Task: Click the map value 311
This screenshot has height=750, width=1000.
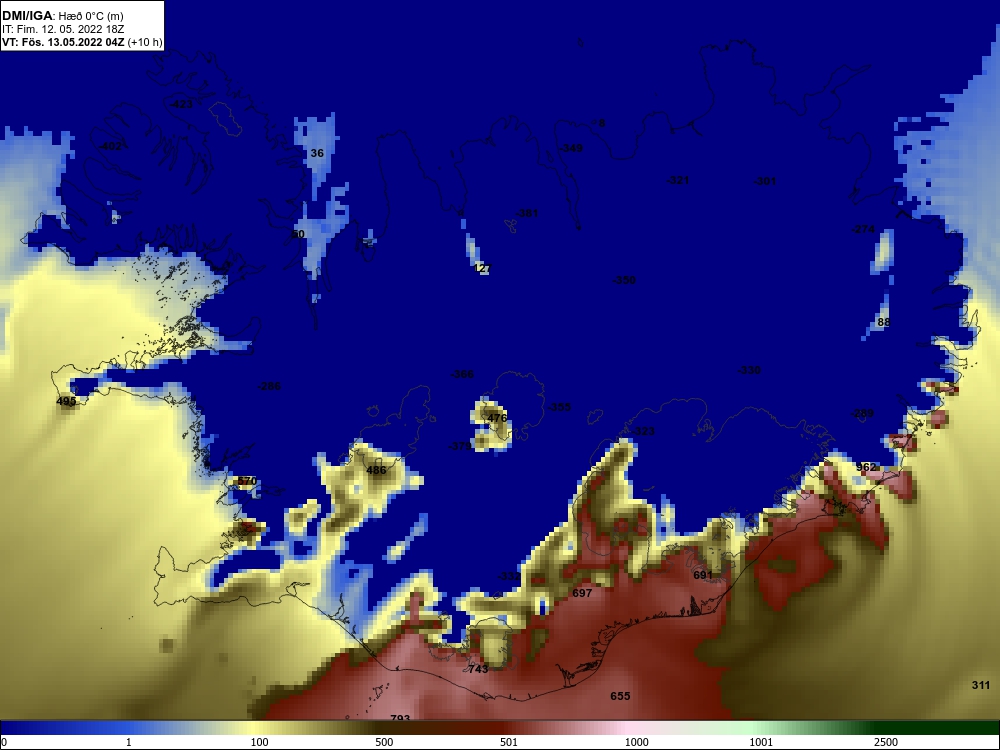Action: pyautogui.click(x=981, y=685)
